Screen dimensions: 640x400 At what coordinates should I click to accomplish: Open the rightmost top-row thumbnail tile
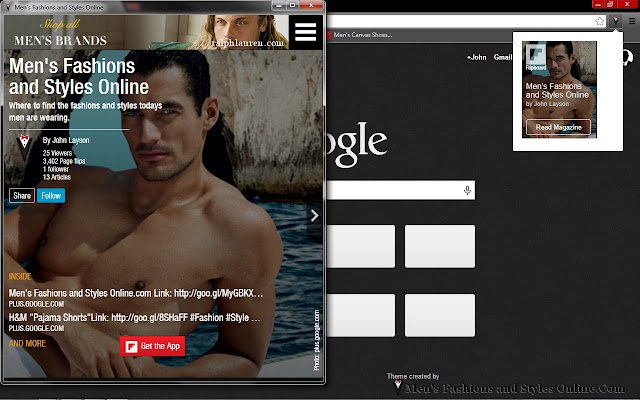(440, 247)
